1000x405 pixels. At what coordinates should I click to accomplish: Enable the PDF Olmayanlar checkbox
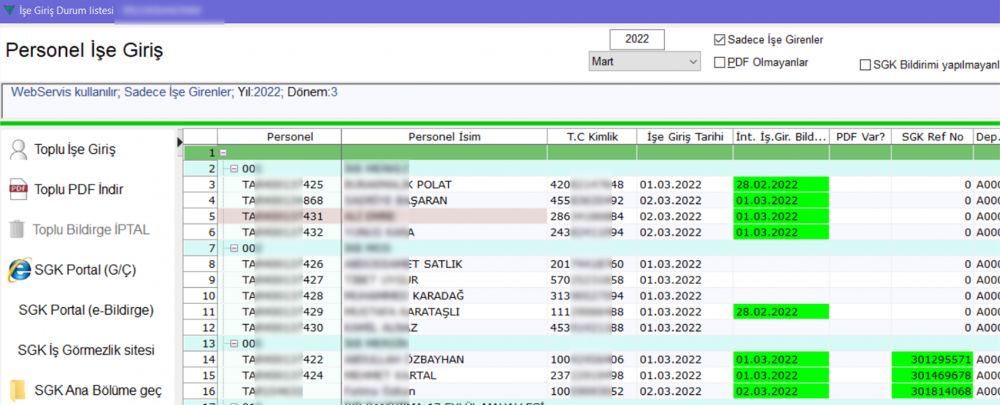[x=719, y=63]
